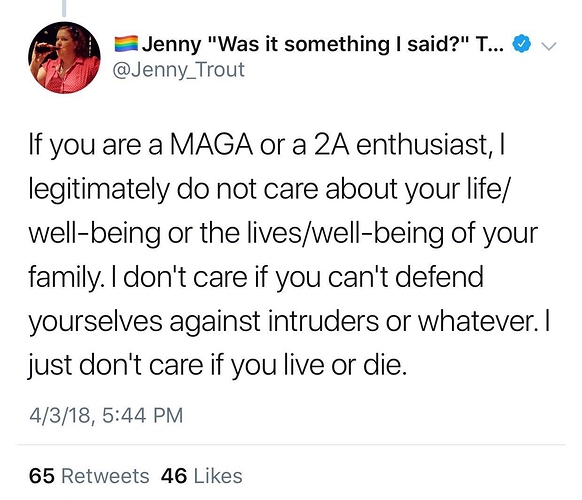Click the word "yourselves" in the tweet

pos(96,322)
